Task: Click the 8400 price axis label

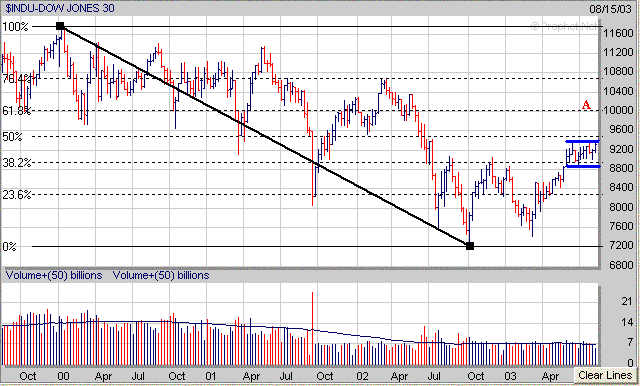Action: click(x=621, y=187)
